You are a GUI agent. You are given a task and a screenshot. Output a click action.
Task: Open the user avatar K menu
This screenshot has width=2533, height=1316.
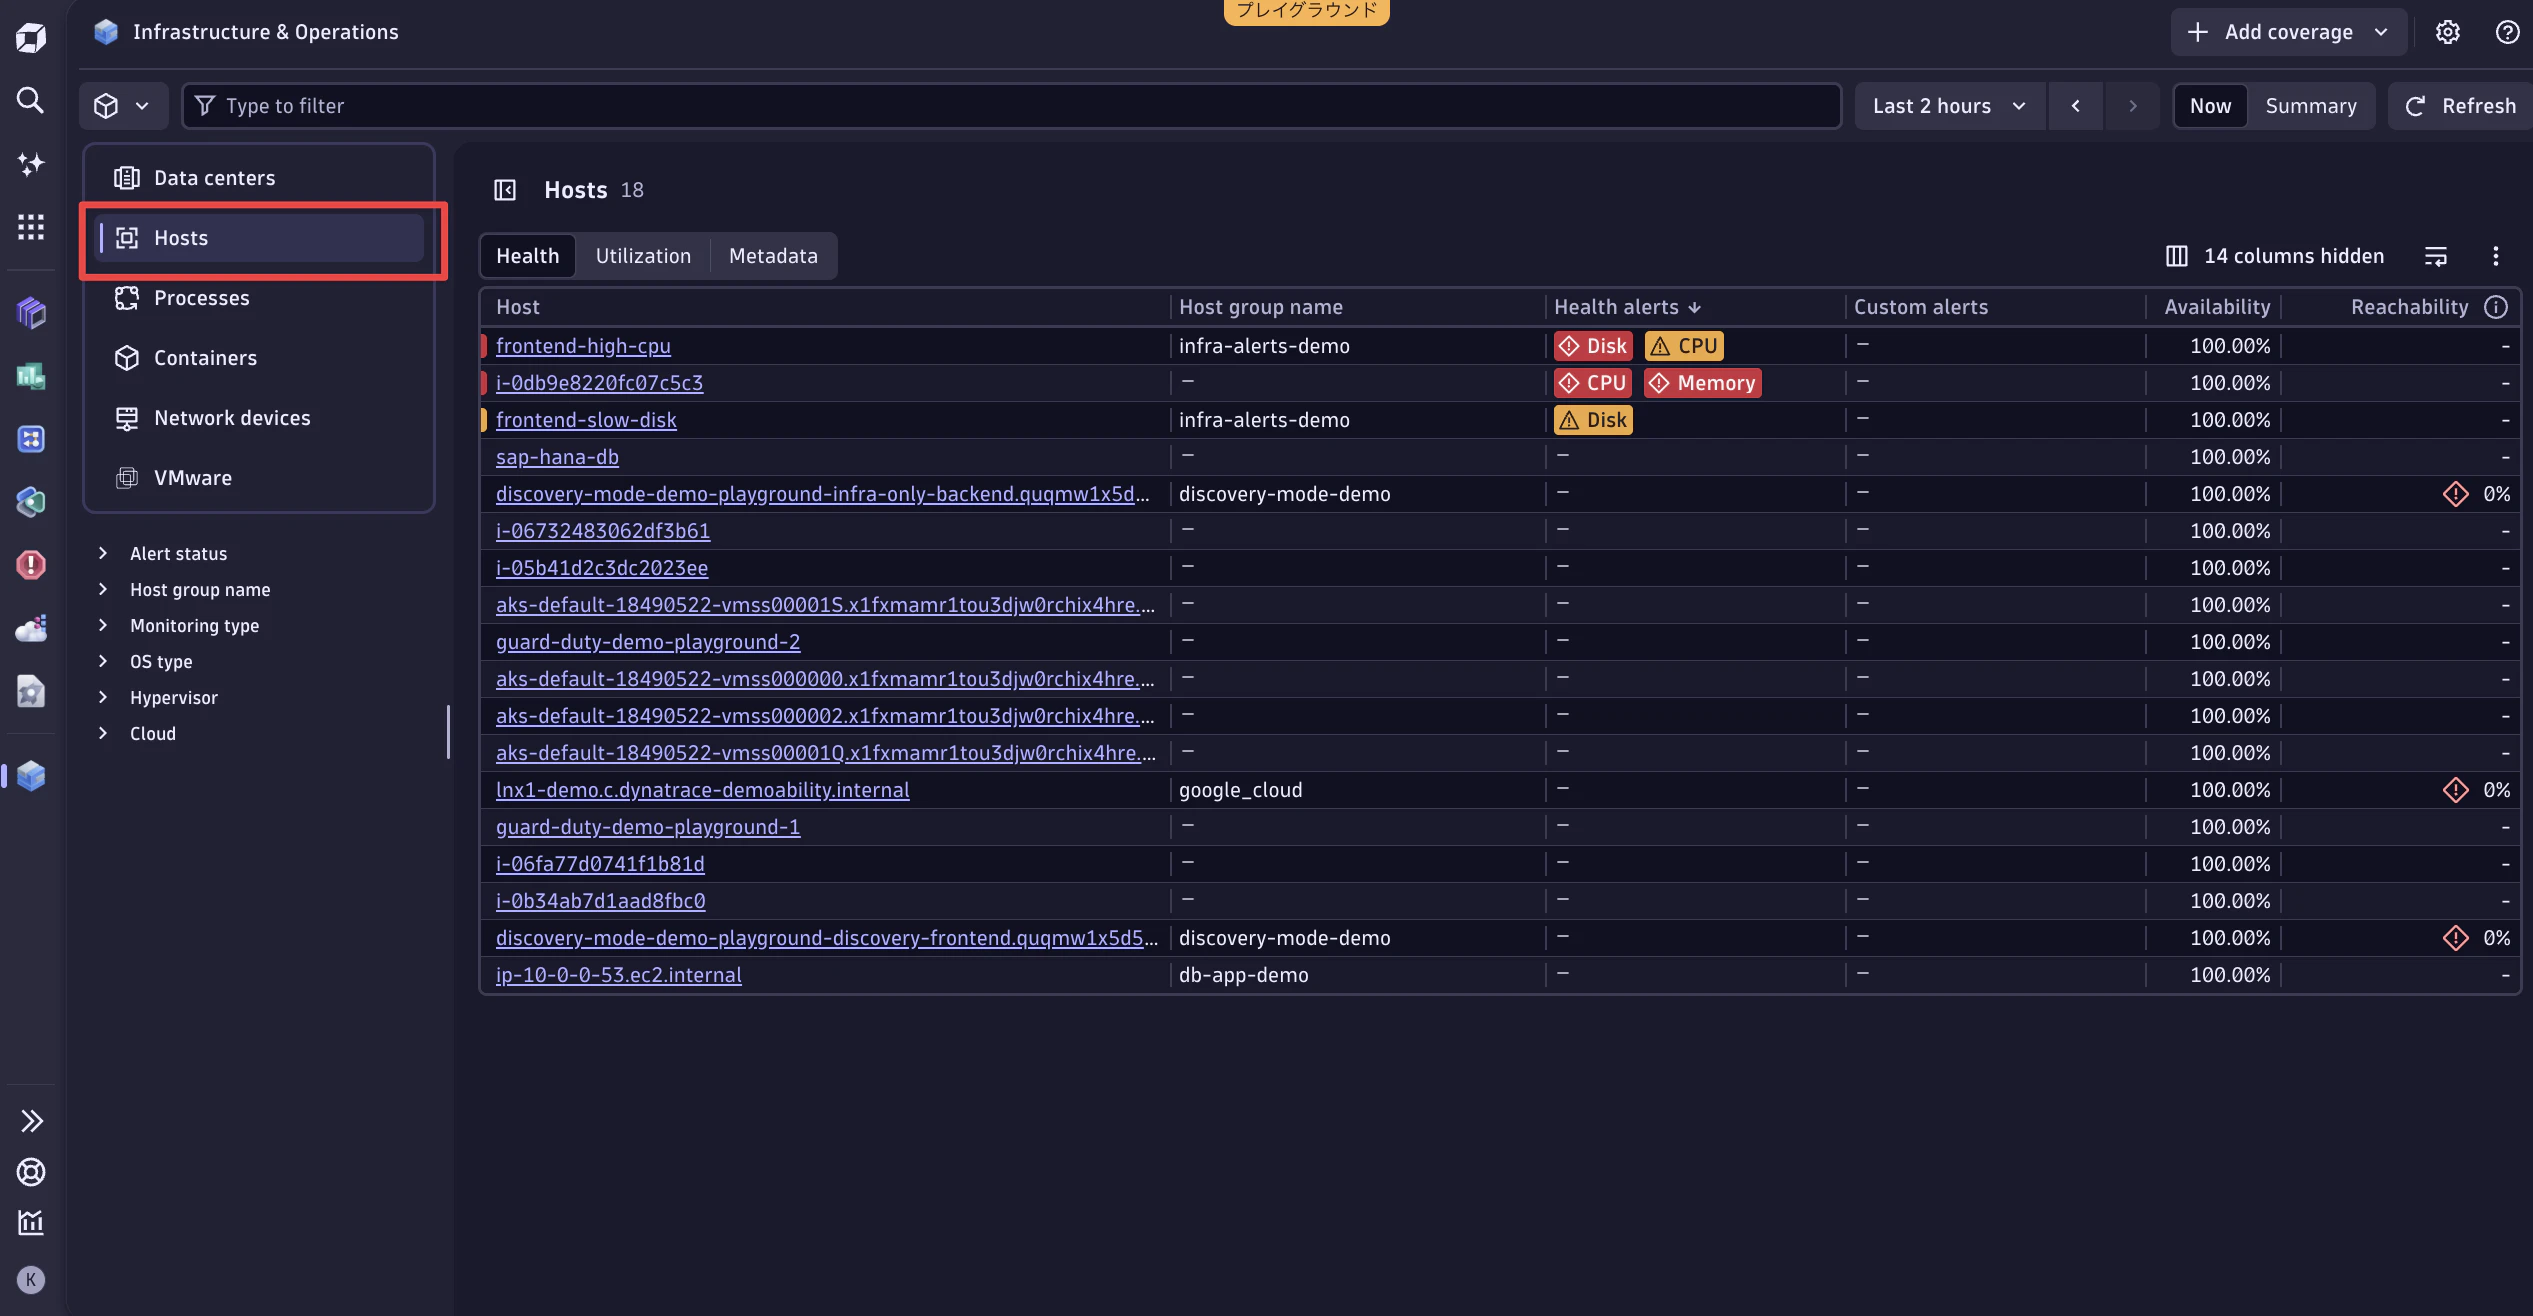coord(31,1280)
